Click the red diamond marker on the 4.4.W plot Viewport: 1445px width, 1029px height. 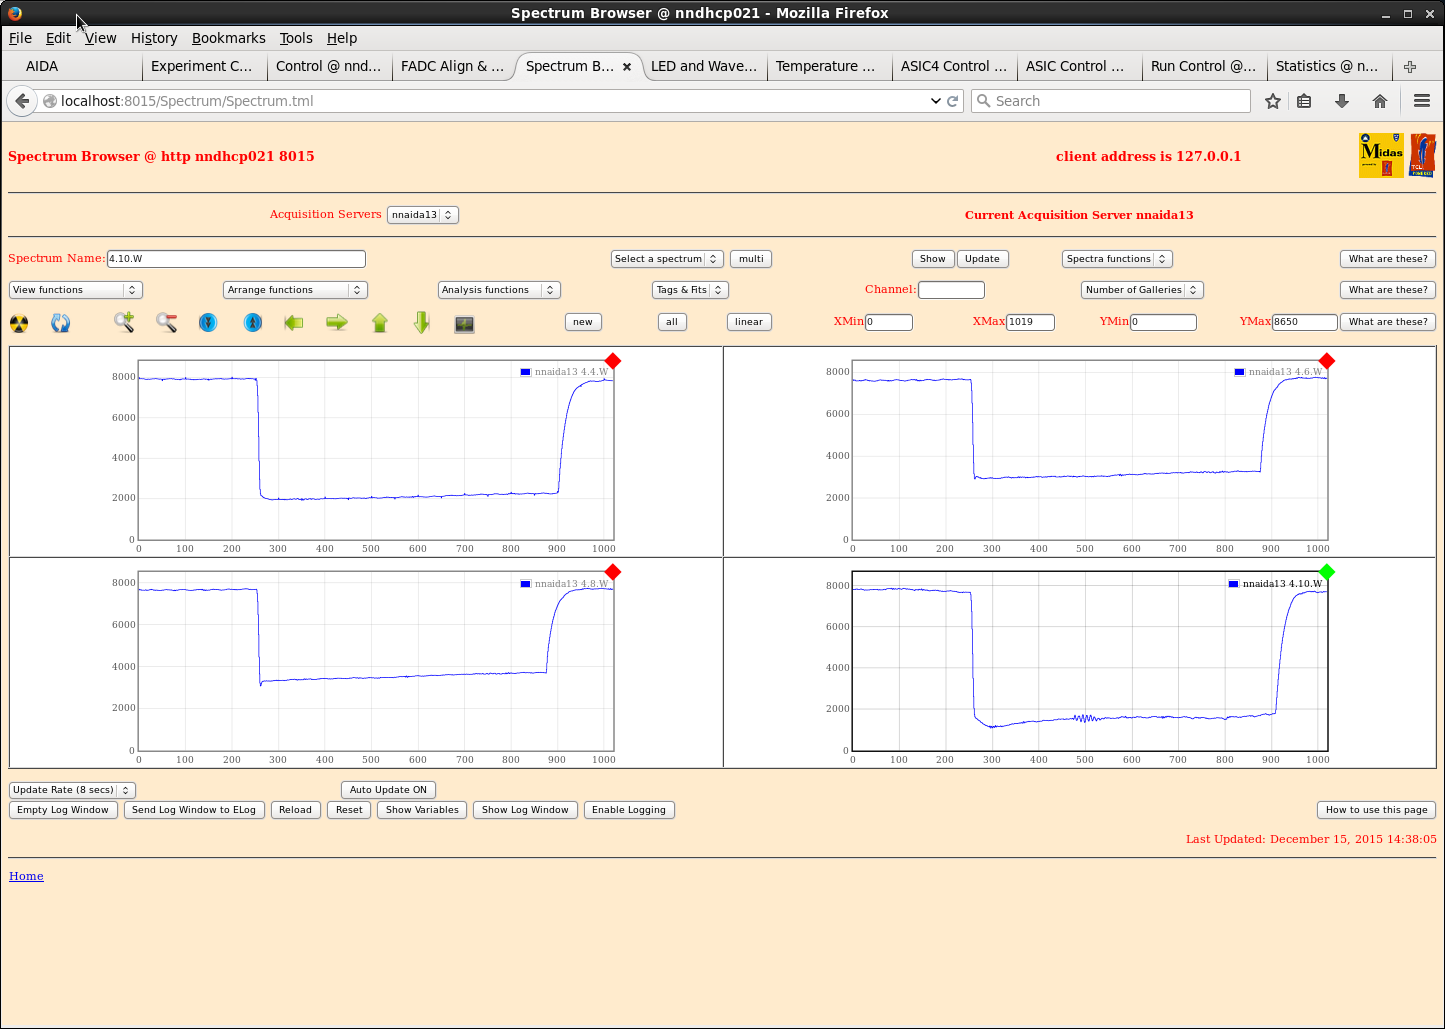[x=613, y=361]
